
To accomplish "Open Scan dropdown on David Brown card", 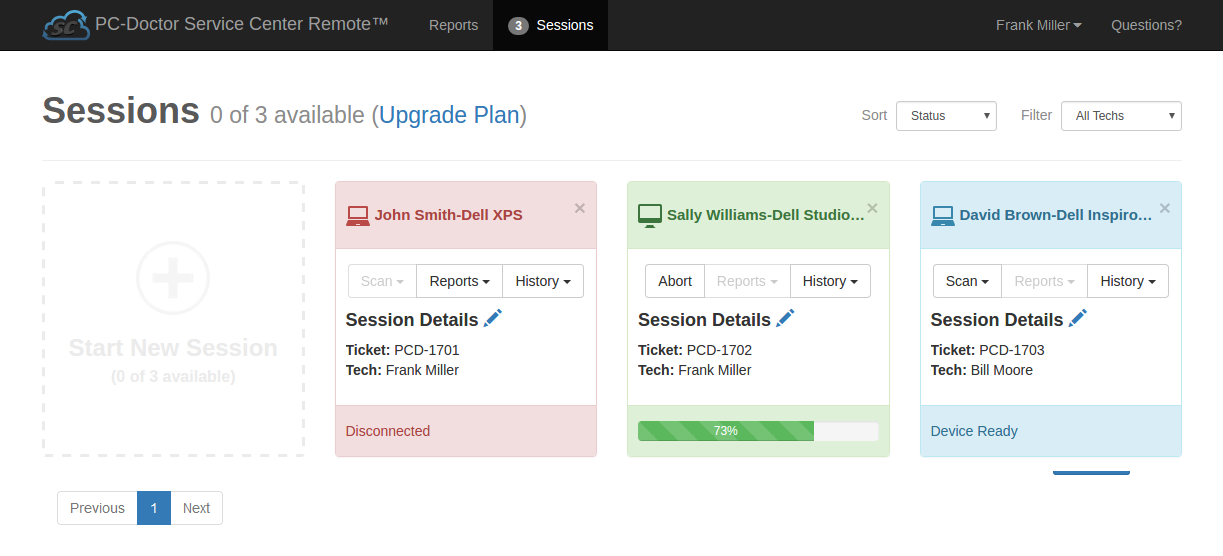I will coord(967,281).
